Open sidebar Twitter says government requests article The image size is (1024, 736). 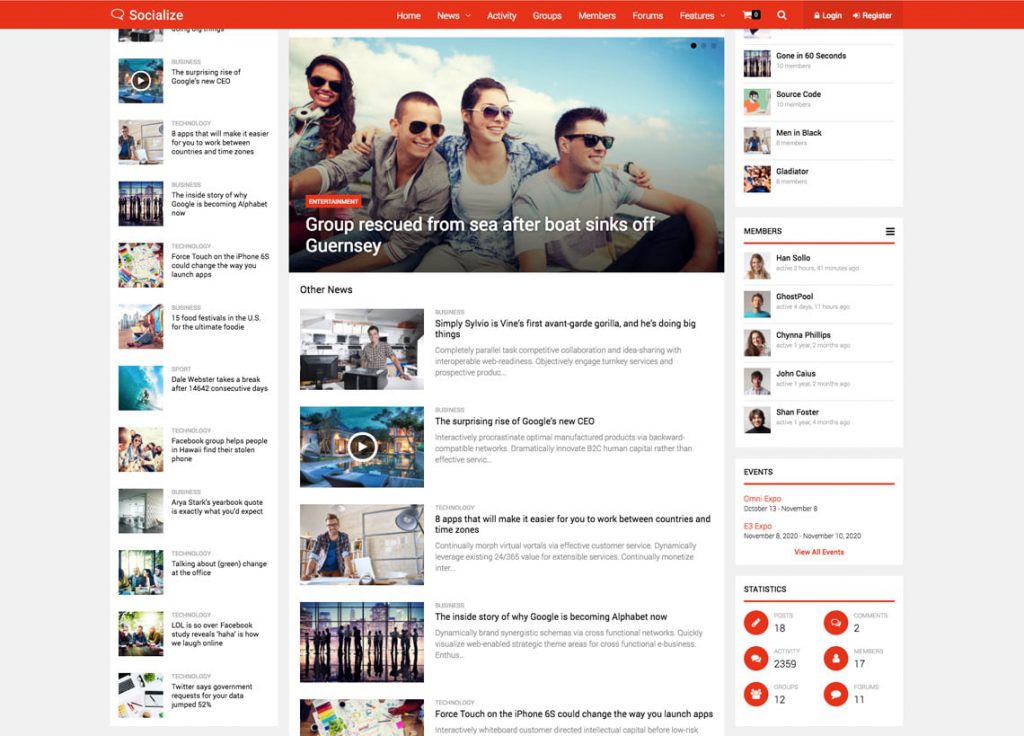212,696
